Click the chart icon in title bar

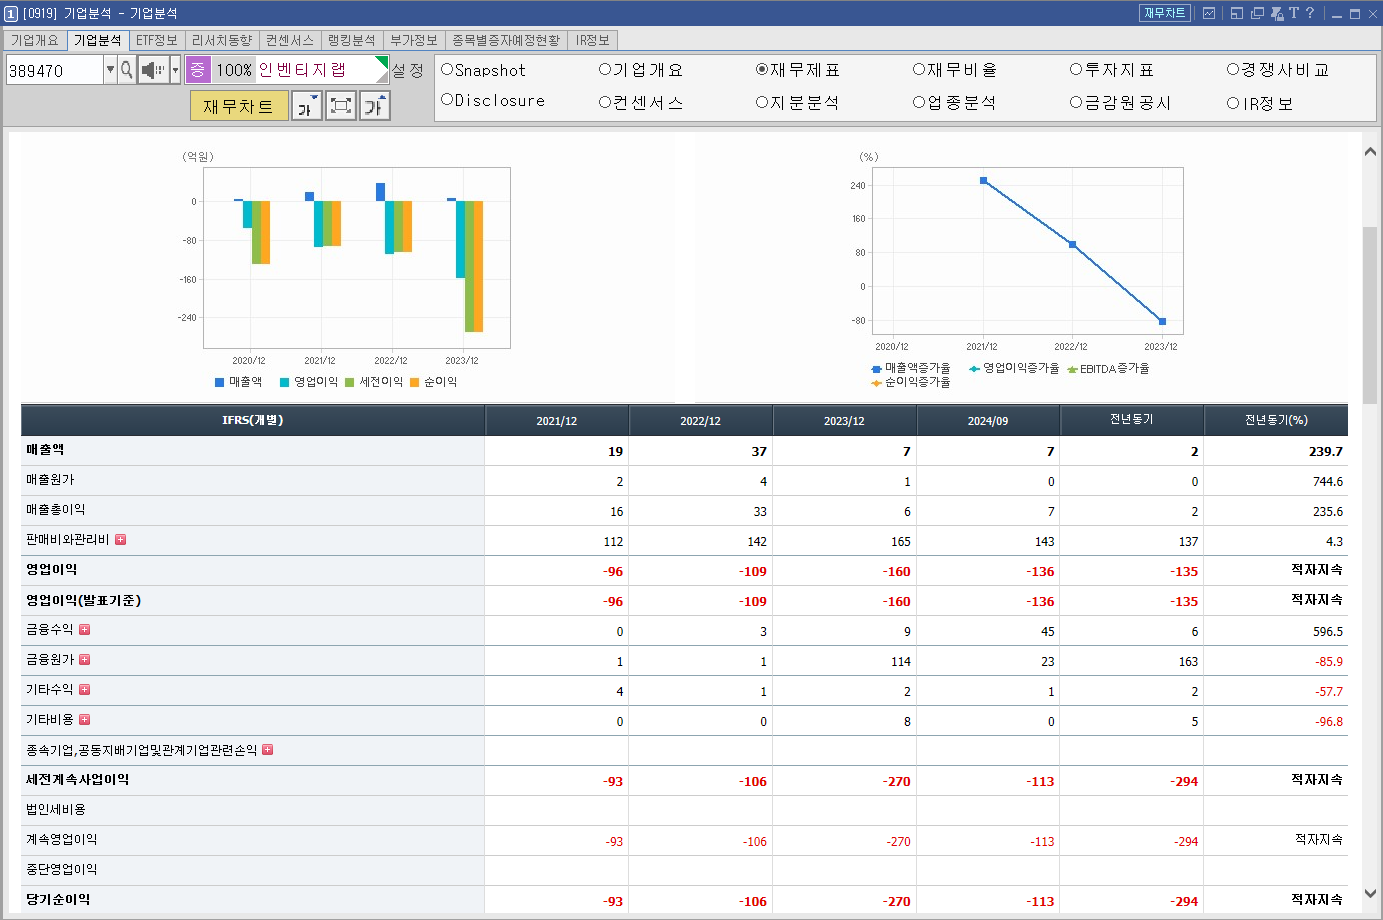click(x=1209, y=13)
